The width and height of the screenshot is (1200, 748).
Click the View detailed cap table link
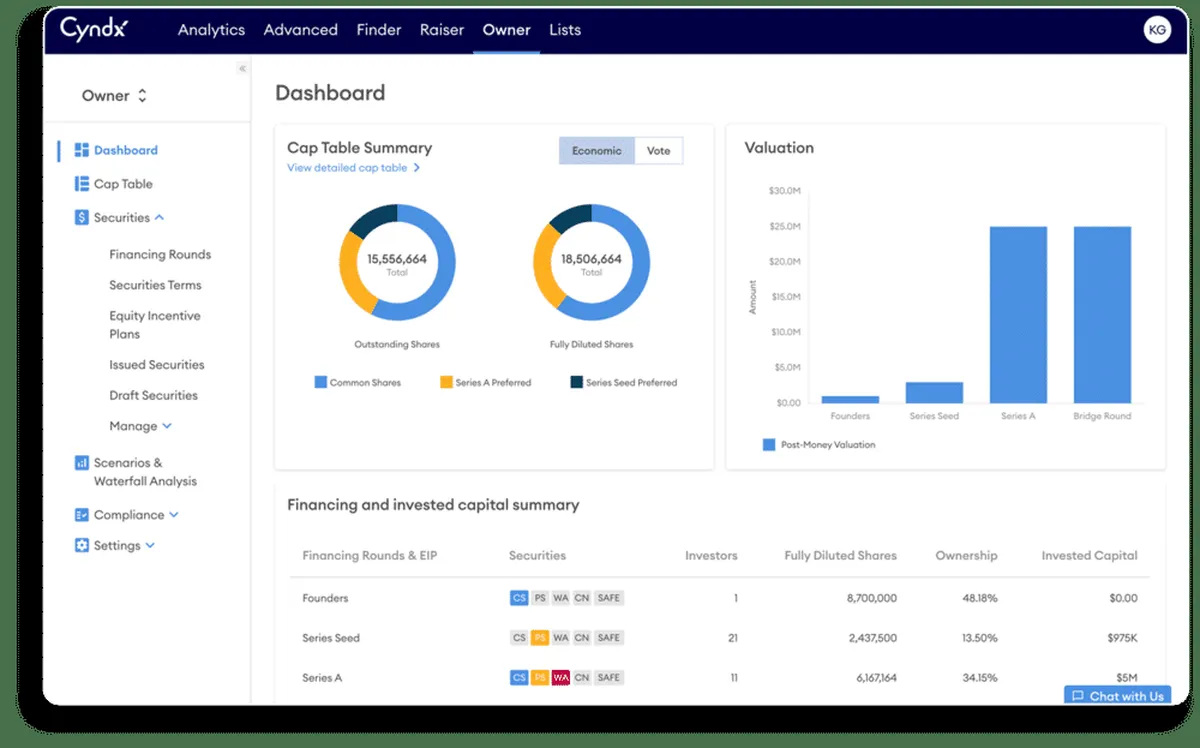[x=352, y=168]
